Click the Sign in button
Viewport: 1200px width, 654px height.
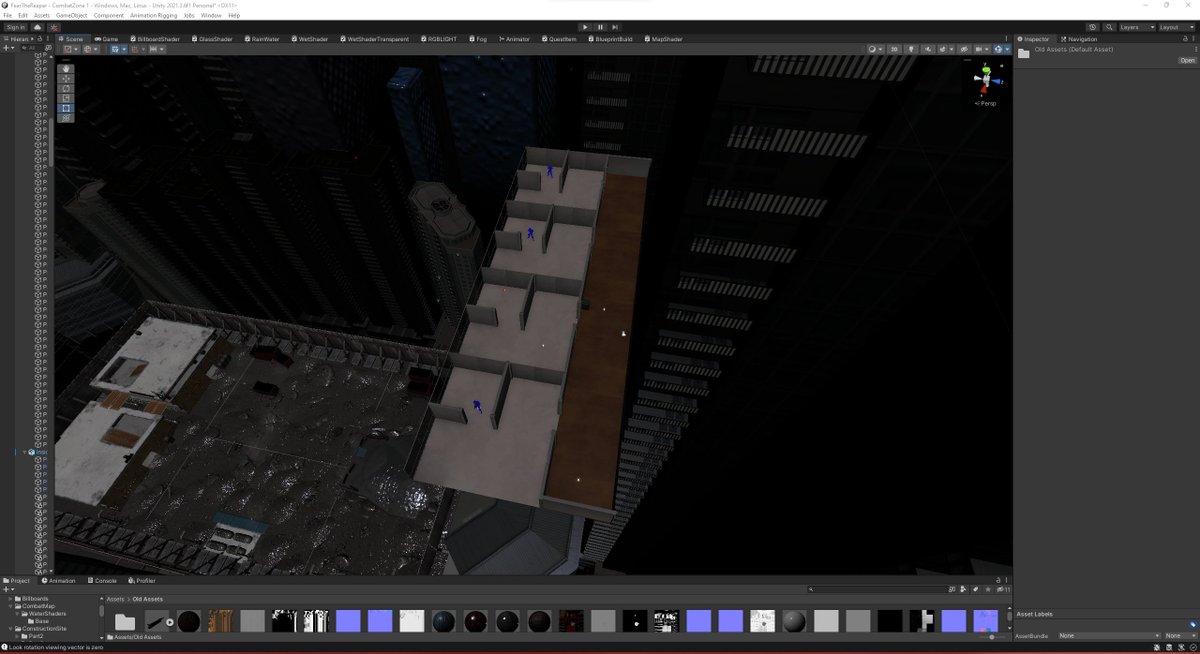(x=13, y=27)
